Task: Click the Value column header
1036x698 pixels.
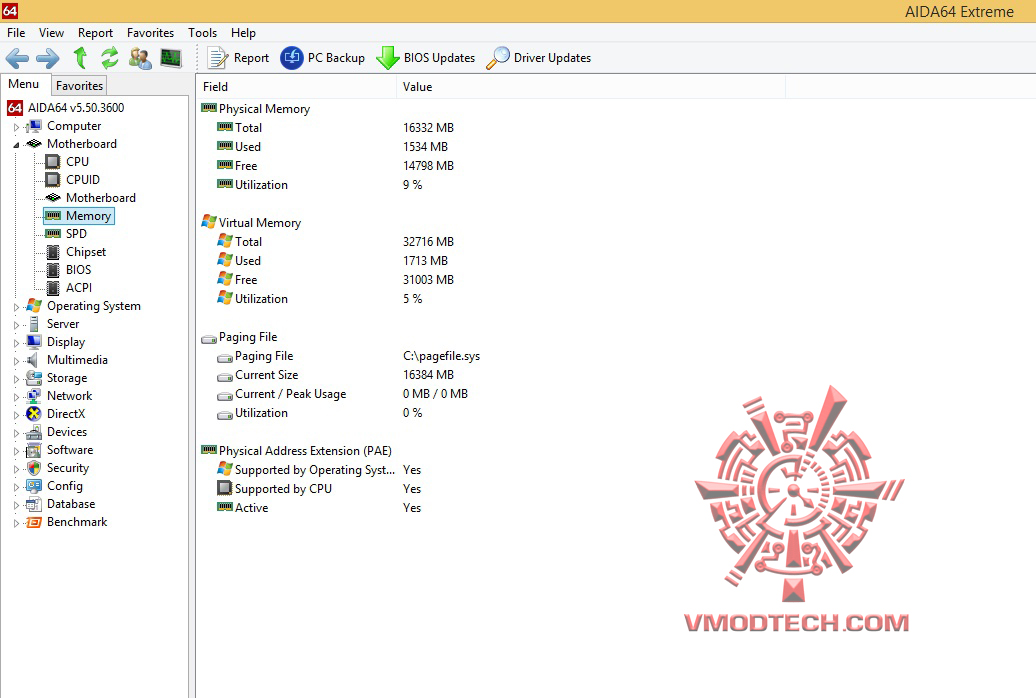Action: tap(591, 87)
